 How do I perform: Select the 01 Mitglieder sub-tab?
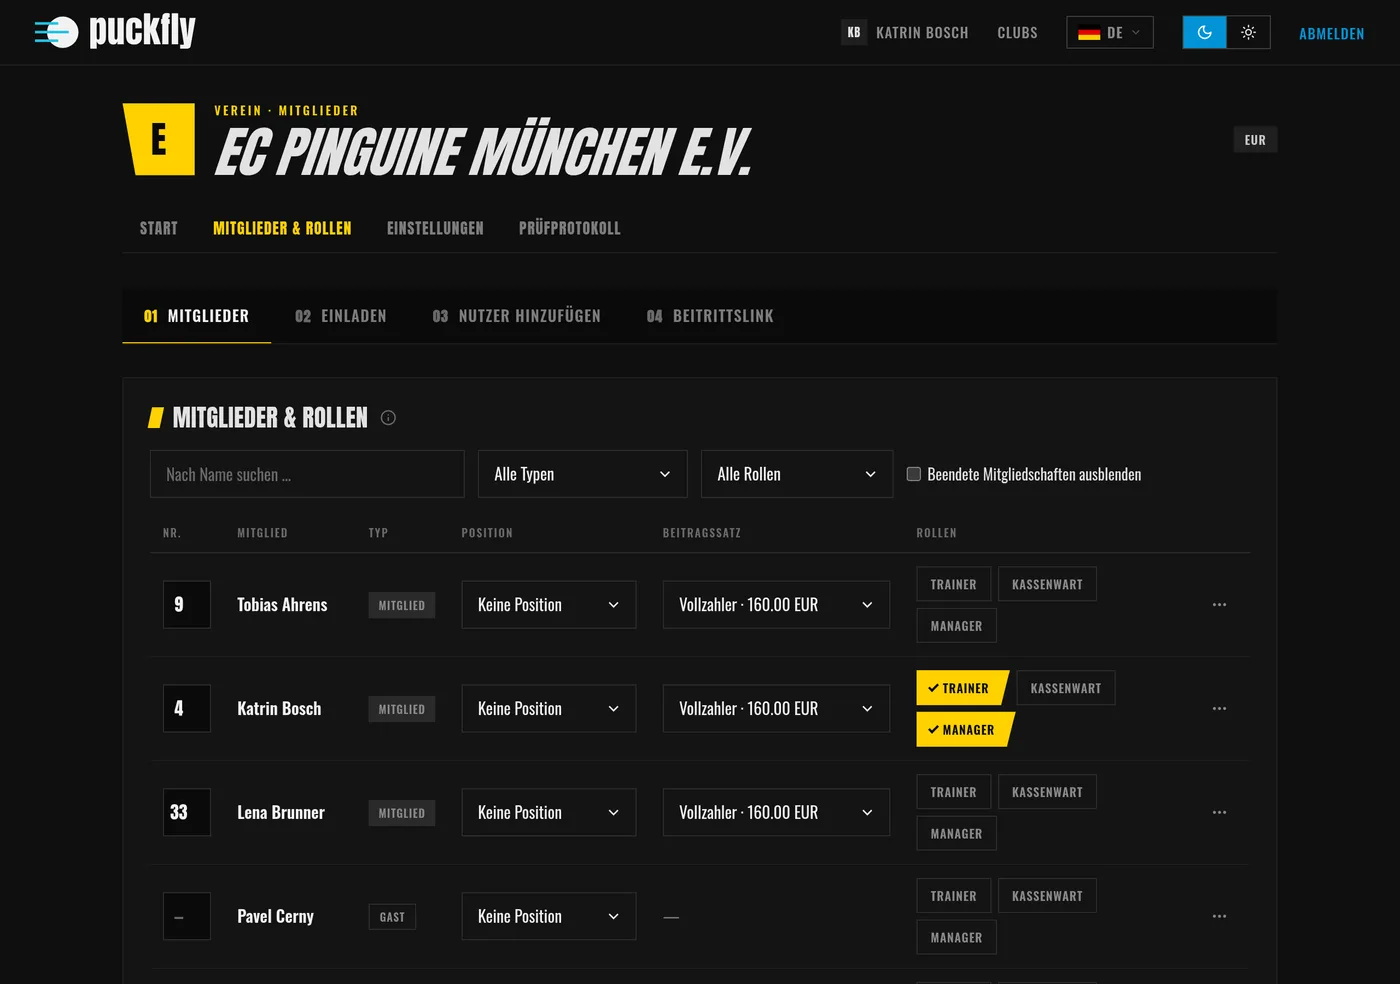click(196, 316)
